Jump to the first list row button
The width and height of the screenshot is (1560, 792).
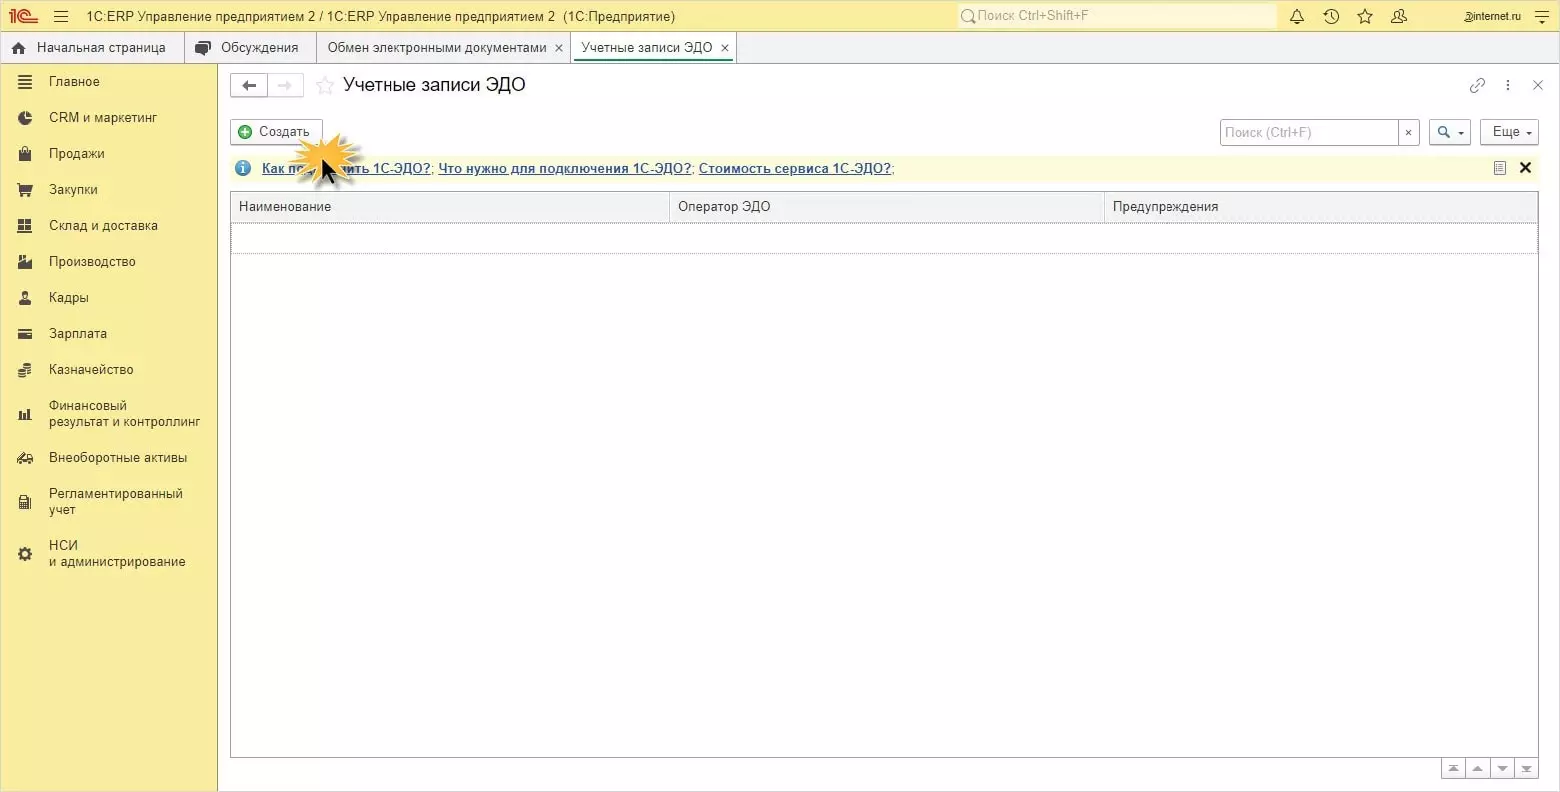[1453, 769]
